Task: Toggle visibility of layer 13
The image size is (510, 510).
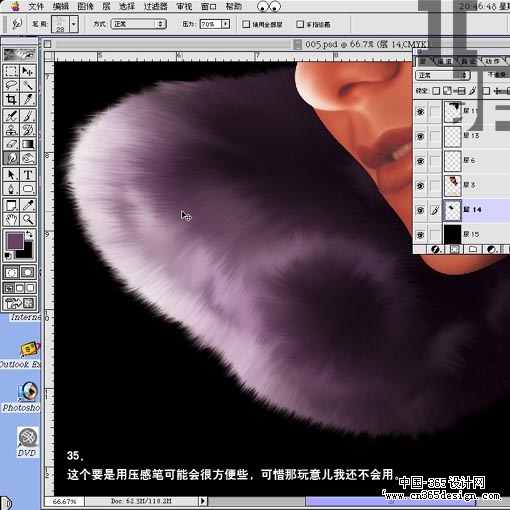Action: pos(420,136)
